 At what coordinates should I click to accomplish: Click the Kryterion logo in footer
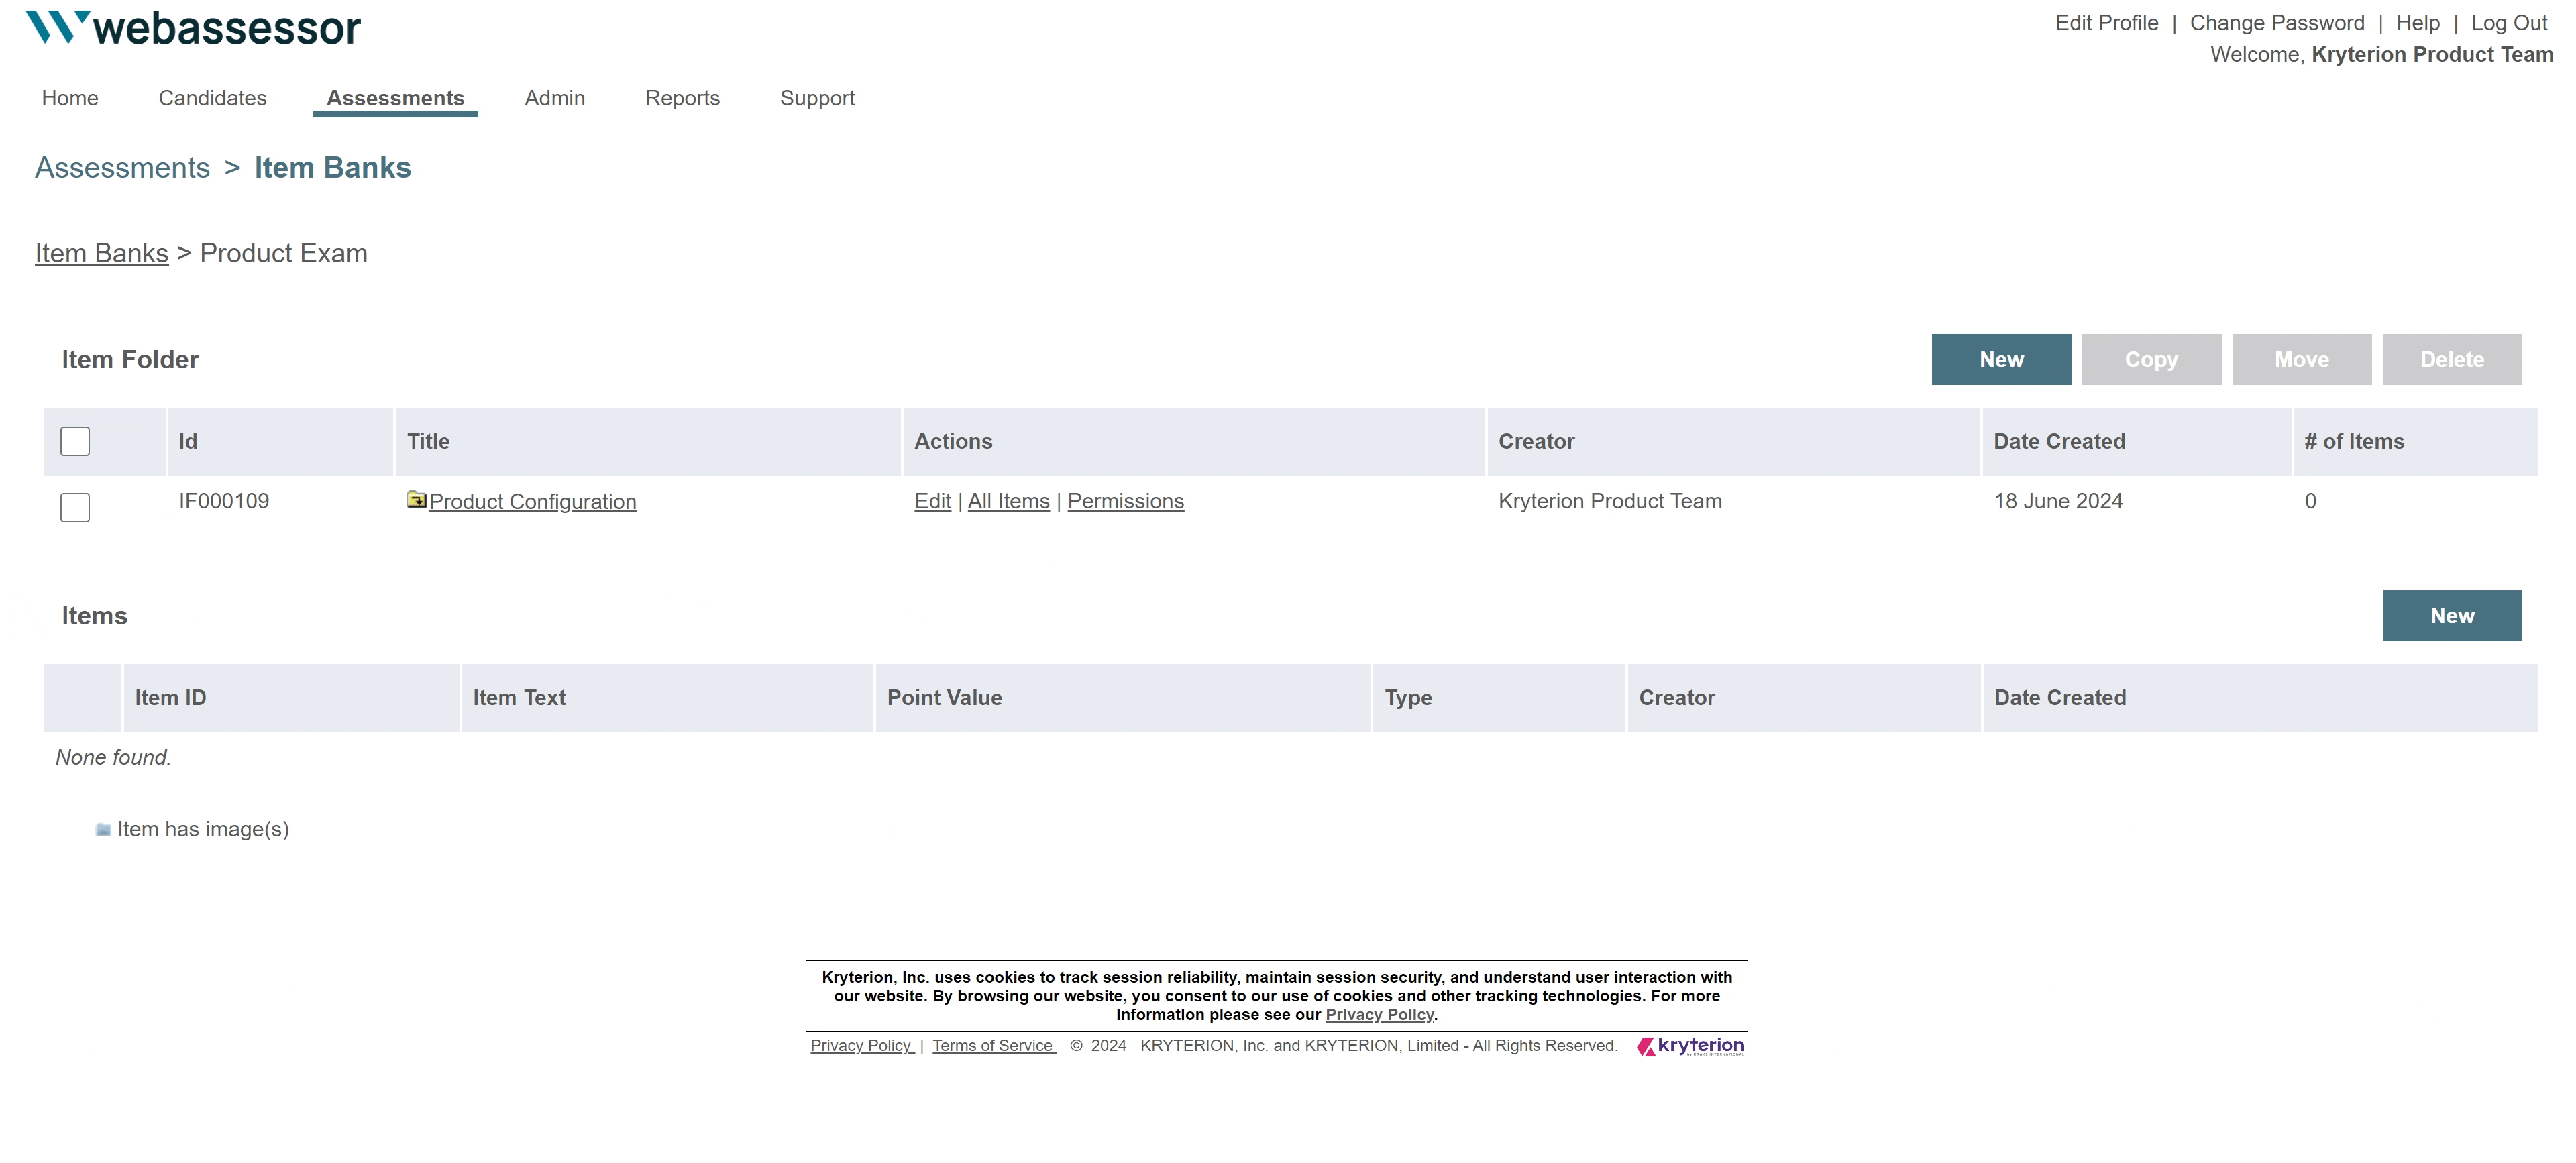pyautogui.click(x=1690, y=1046)
